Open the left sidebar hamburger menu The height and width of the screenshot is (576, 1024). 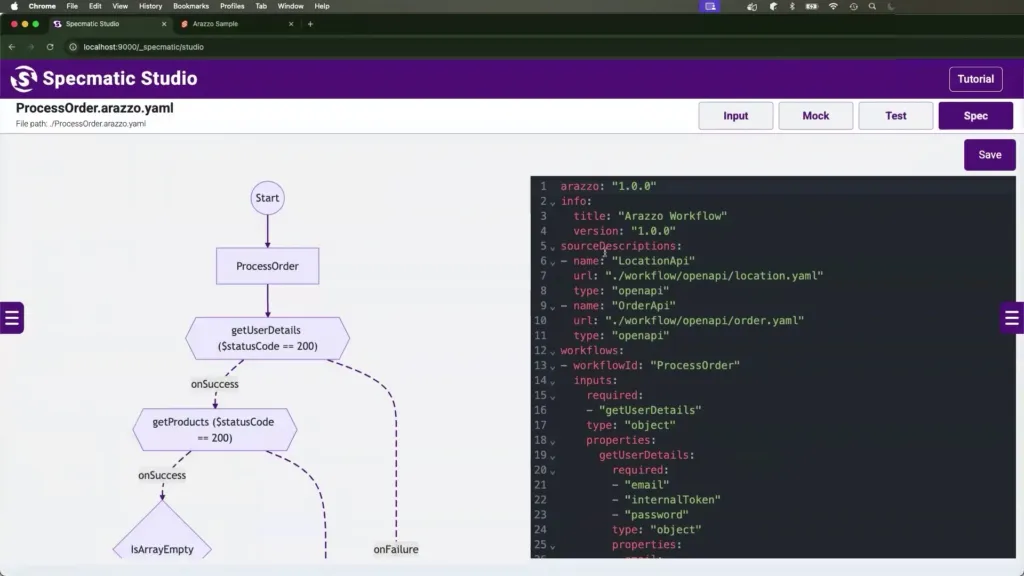[x=11, y=318]
